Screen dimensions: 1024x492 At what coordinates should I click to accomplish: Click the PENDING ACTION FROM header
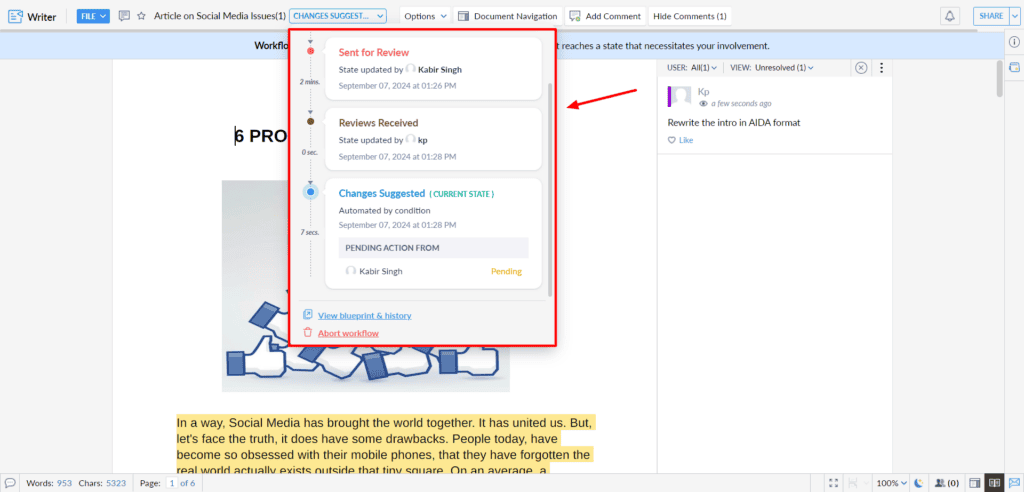pyautogui.click(x=433, y=248)
